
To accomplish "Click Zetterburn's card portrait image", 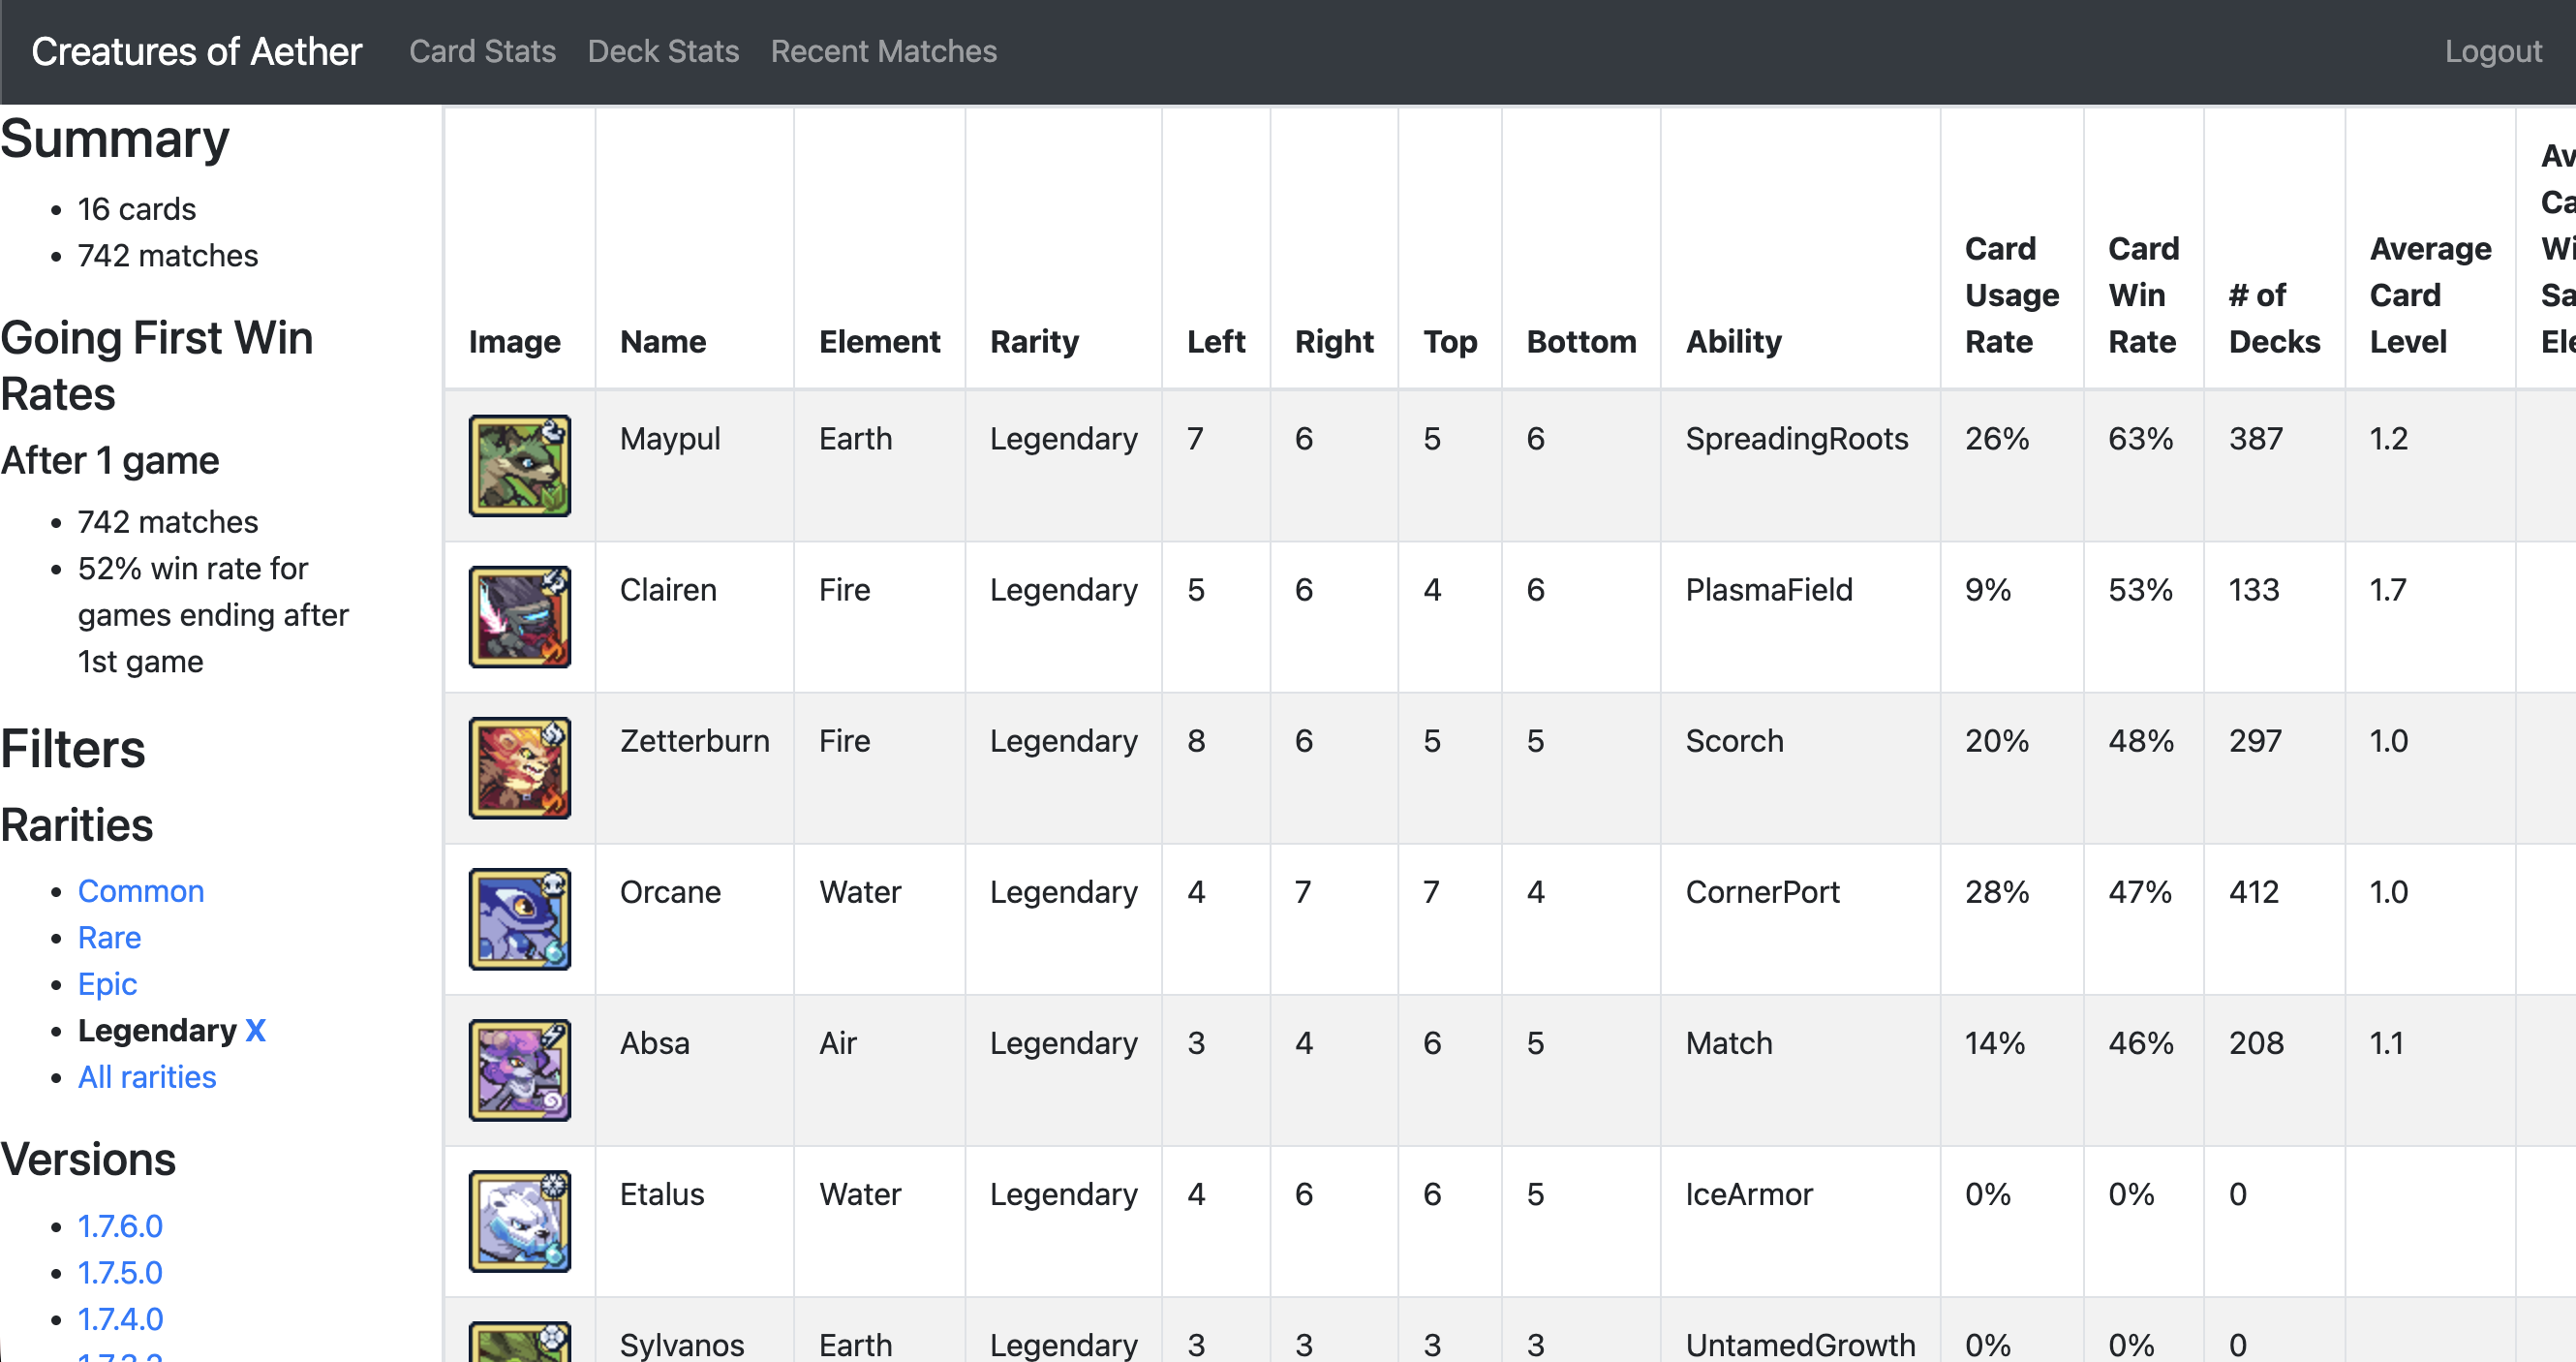I will pyautogui.click(x=519, y=768).
